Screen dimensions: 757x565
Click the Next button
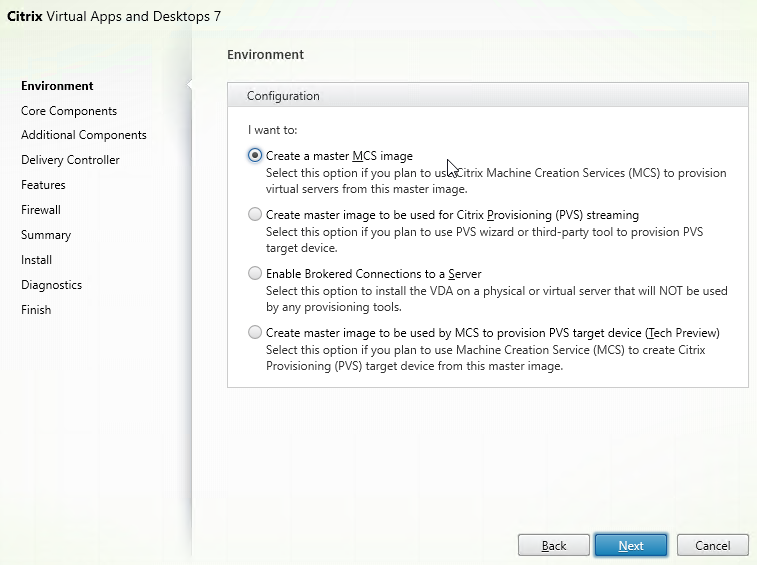coord(631,545)
